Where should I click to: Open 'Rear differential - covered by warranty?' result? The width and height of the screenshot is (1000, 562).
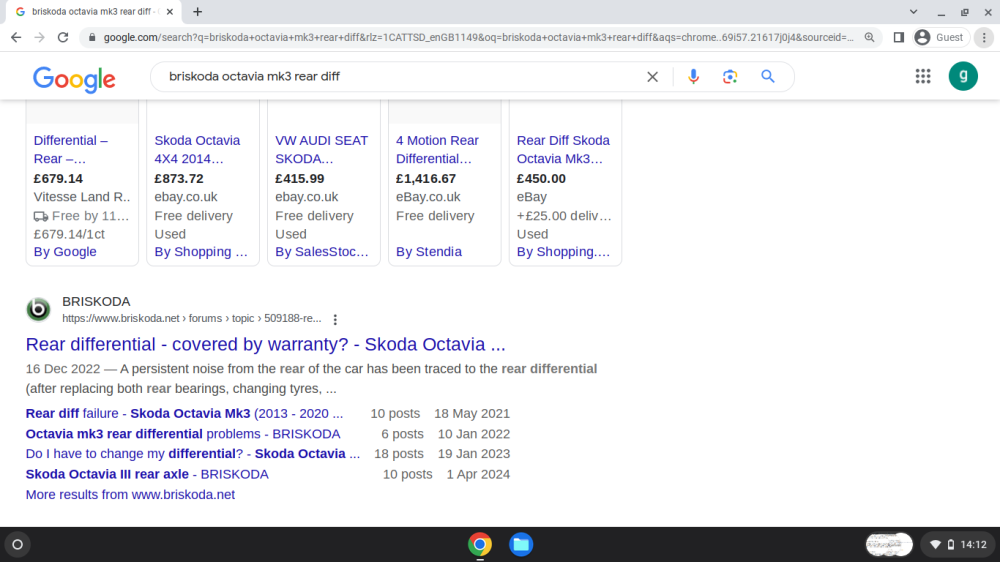pos(265,344)
